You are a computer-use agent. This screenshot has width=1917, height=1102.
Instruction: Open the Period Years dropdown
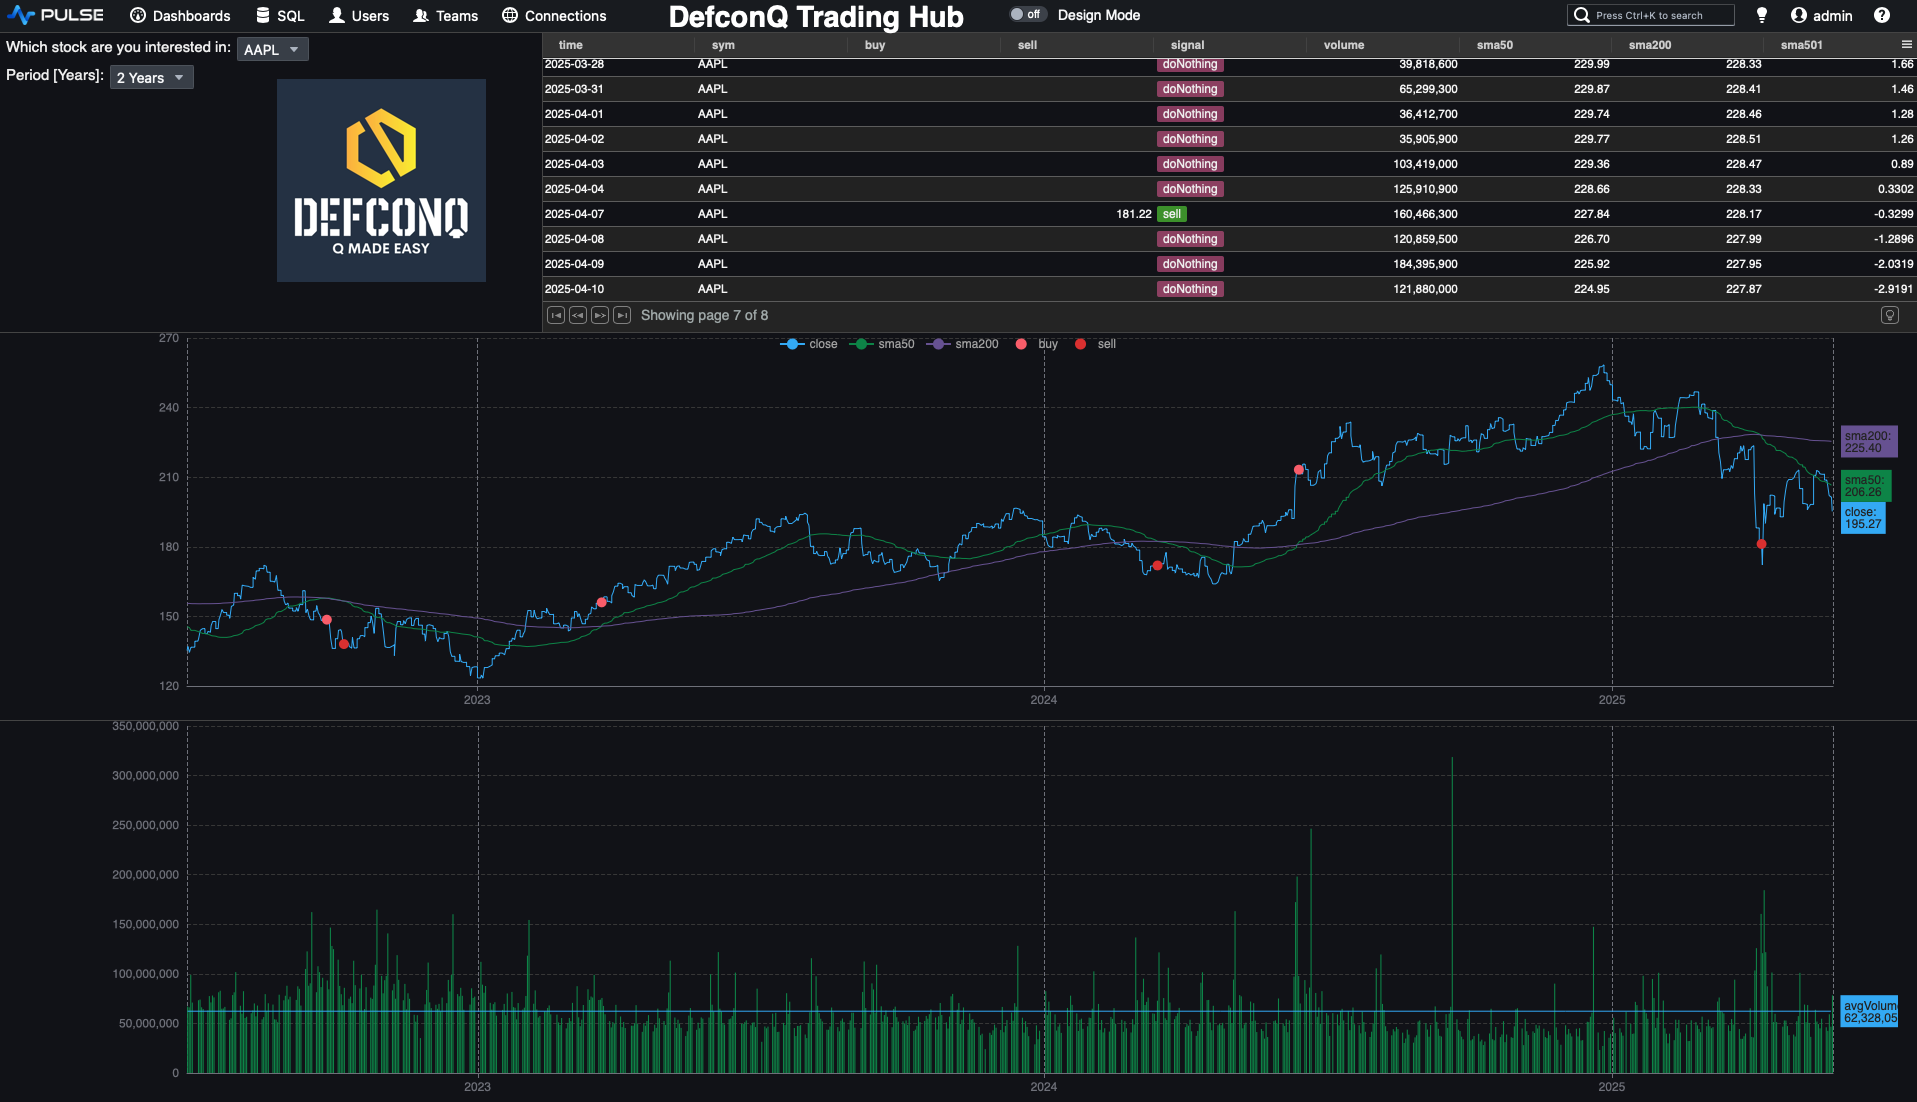point(151,77)
